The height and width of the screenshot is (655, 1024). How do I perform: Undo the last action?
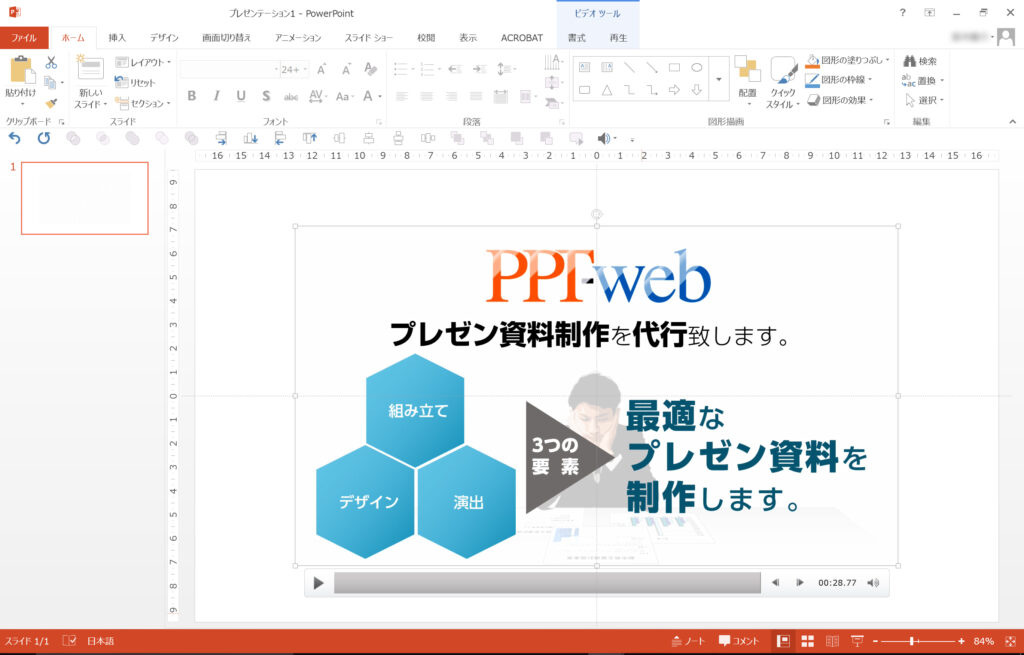14,138
